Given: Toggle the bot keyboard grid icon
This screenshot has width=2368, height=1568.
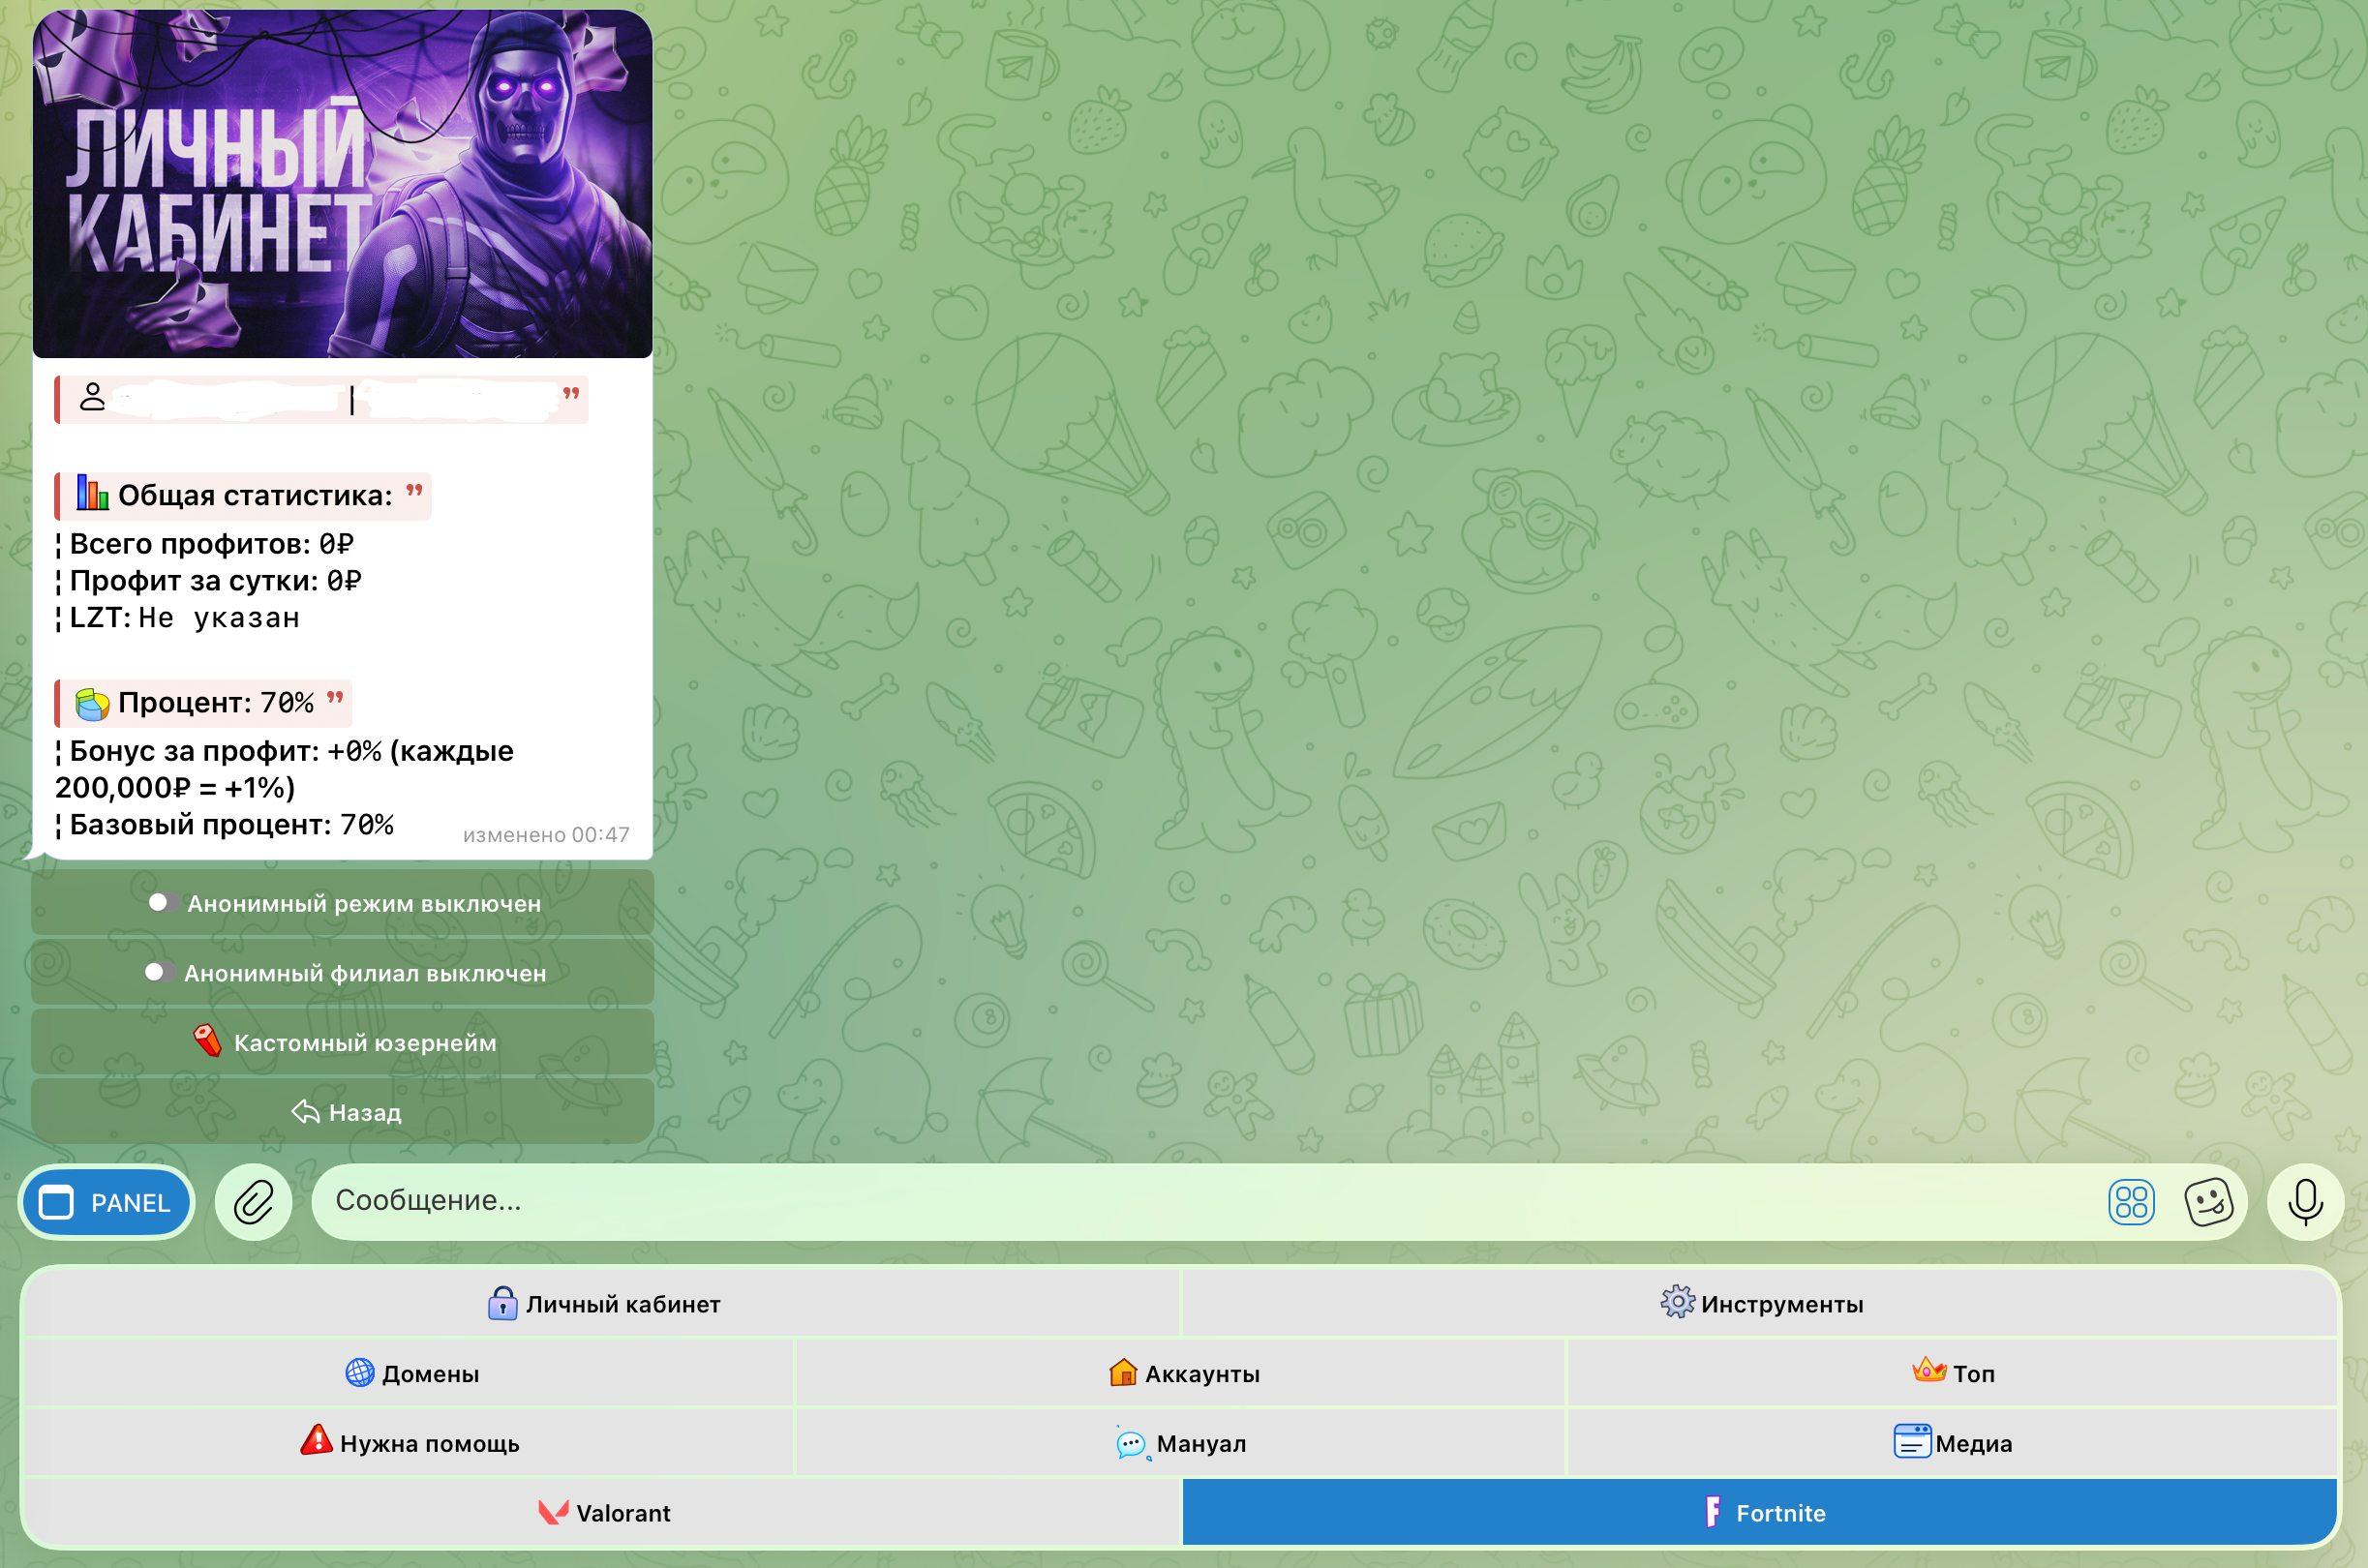Looking at the screenshot, I should 2131,1202.
